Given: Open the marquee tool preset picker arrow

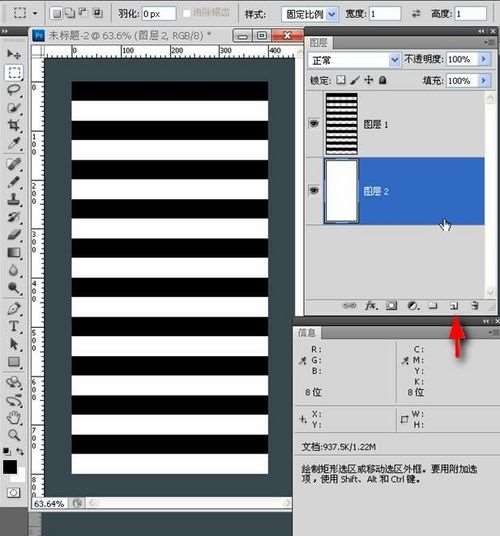Looking at the screenshot, I should coord(35,13).
